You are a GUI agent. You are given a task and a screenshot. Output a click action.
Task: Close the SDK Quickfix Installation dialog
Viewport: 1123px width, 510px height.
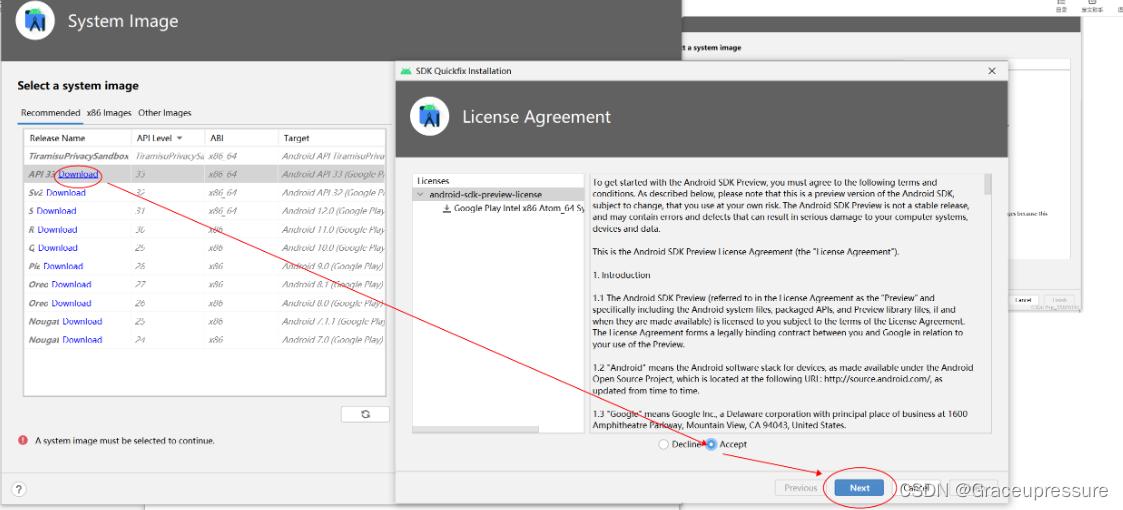coord(992,71)
